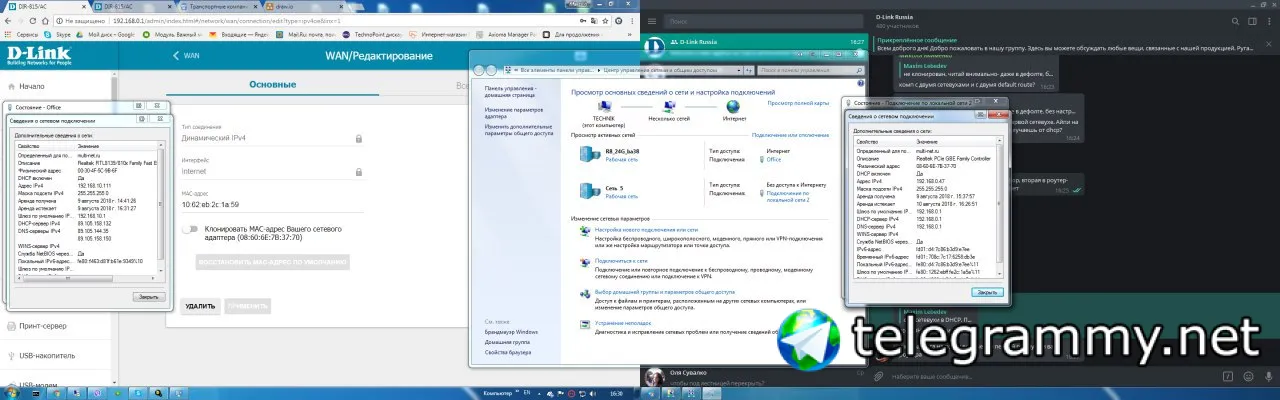Open Изменить дополнительные параметры общего доступа
Screen dimensions: 1280x400
519,130
